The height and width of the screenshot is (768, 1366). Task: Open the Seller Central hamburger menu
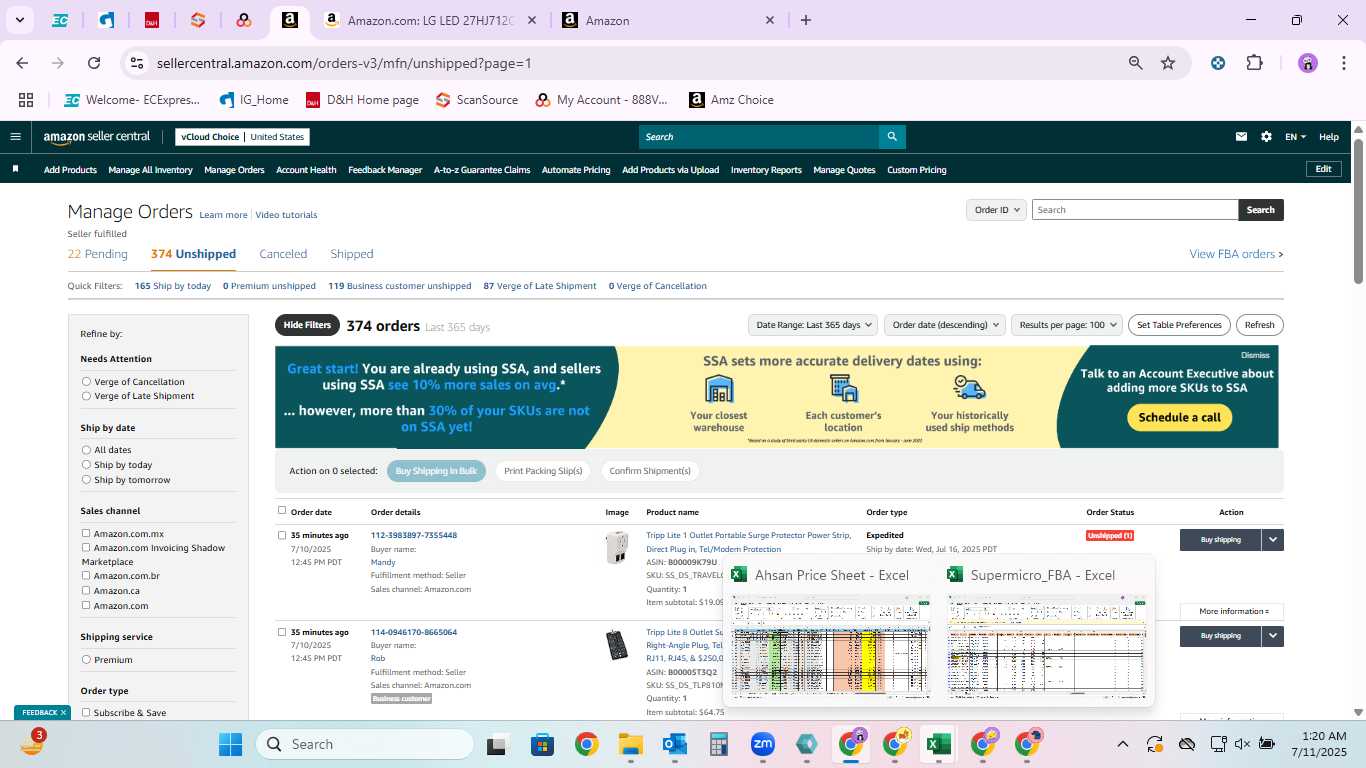click(x=15, y=137)
